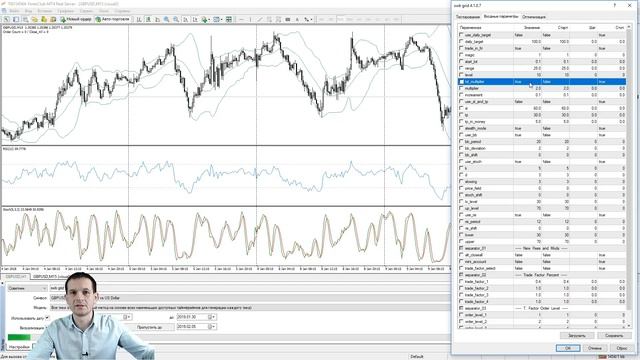Select the trendline drawing tool
Screen dimensions: 640x360
click(x=260, y=19)
